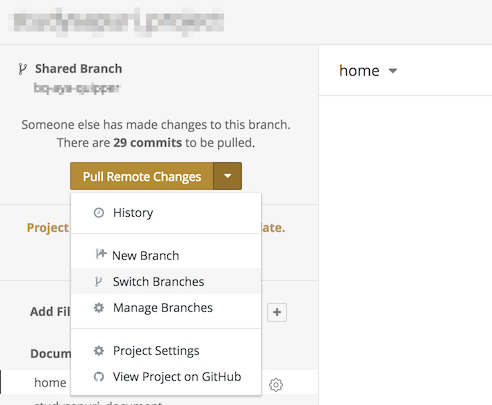Open the home document dropdown
The height and width of the screenshot is (405, 492).
[368, 71]
